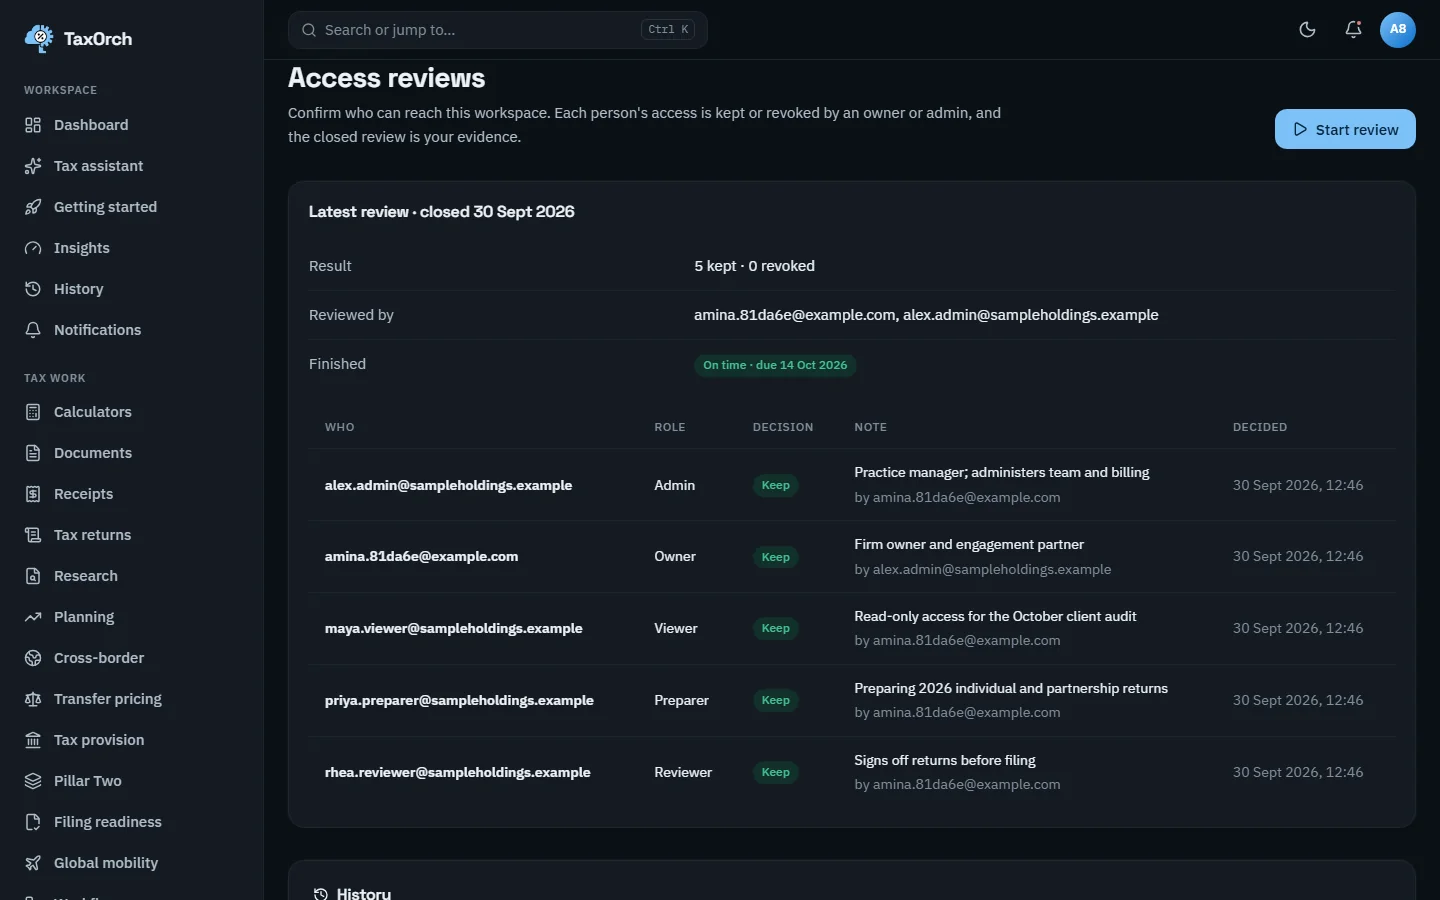This screenshot has width=1440, height=900.
Task: Click the Decided column header
Action: pos(1260,427)
